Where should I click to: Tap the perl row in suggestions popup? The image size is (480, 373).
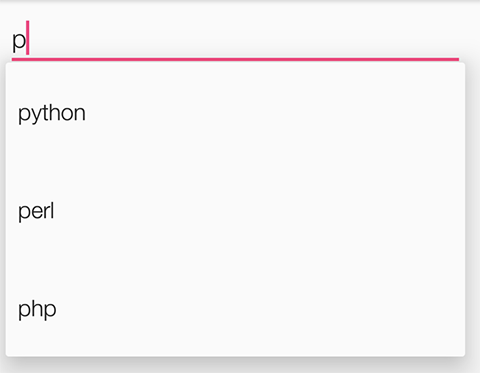click(235, 210)
